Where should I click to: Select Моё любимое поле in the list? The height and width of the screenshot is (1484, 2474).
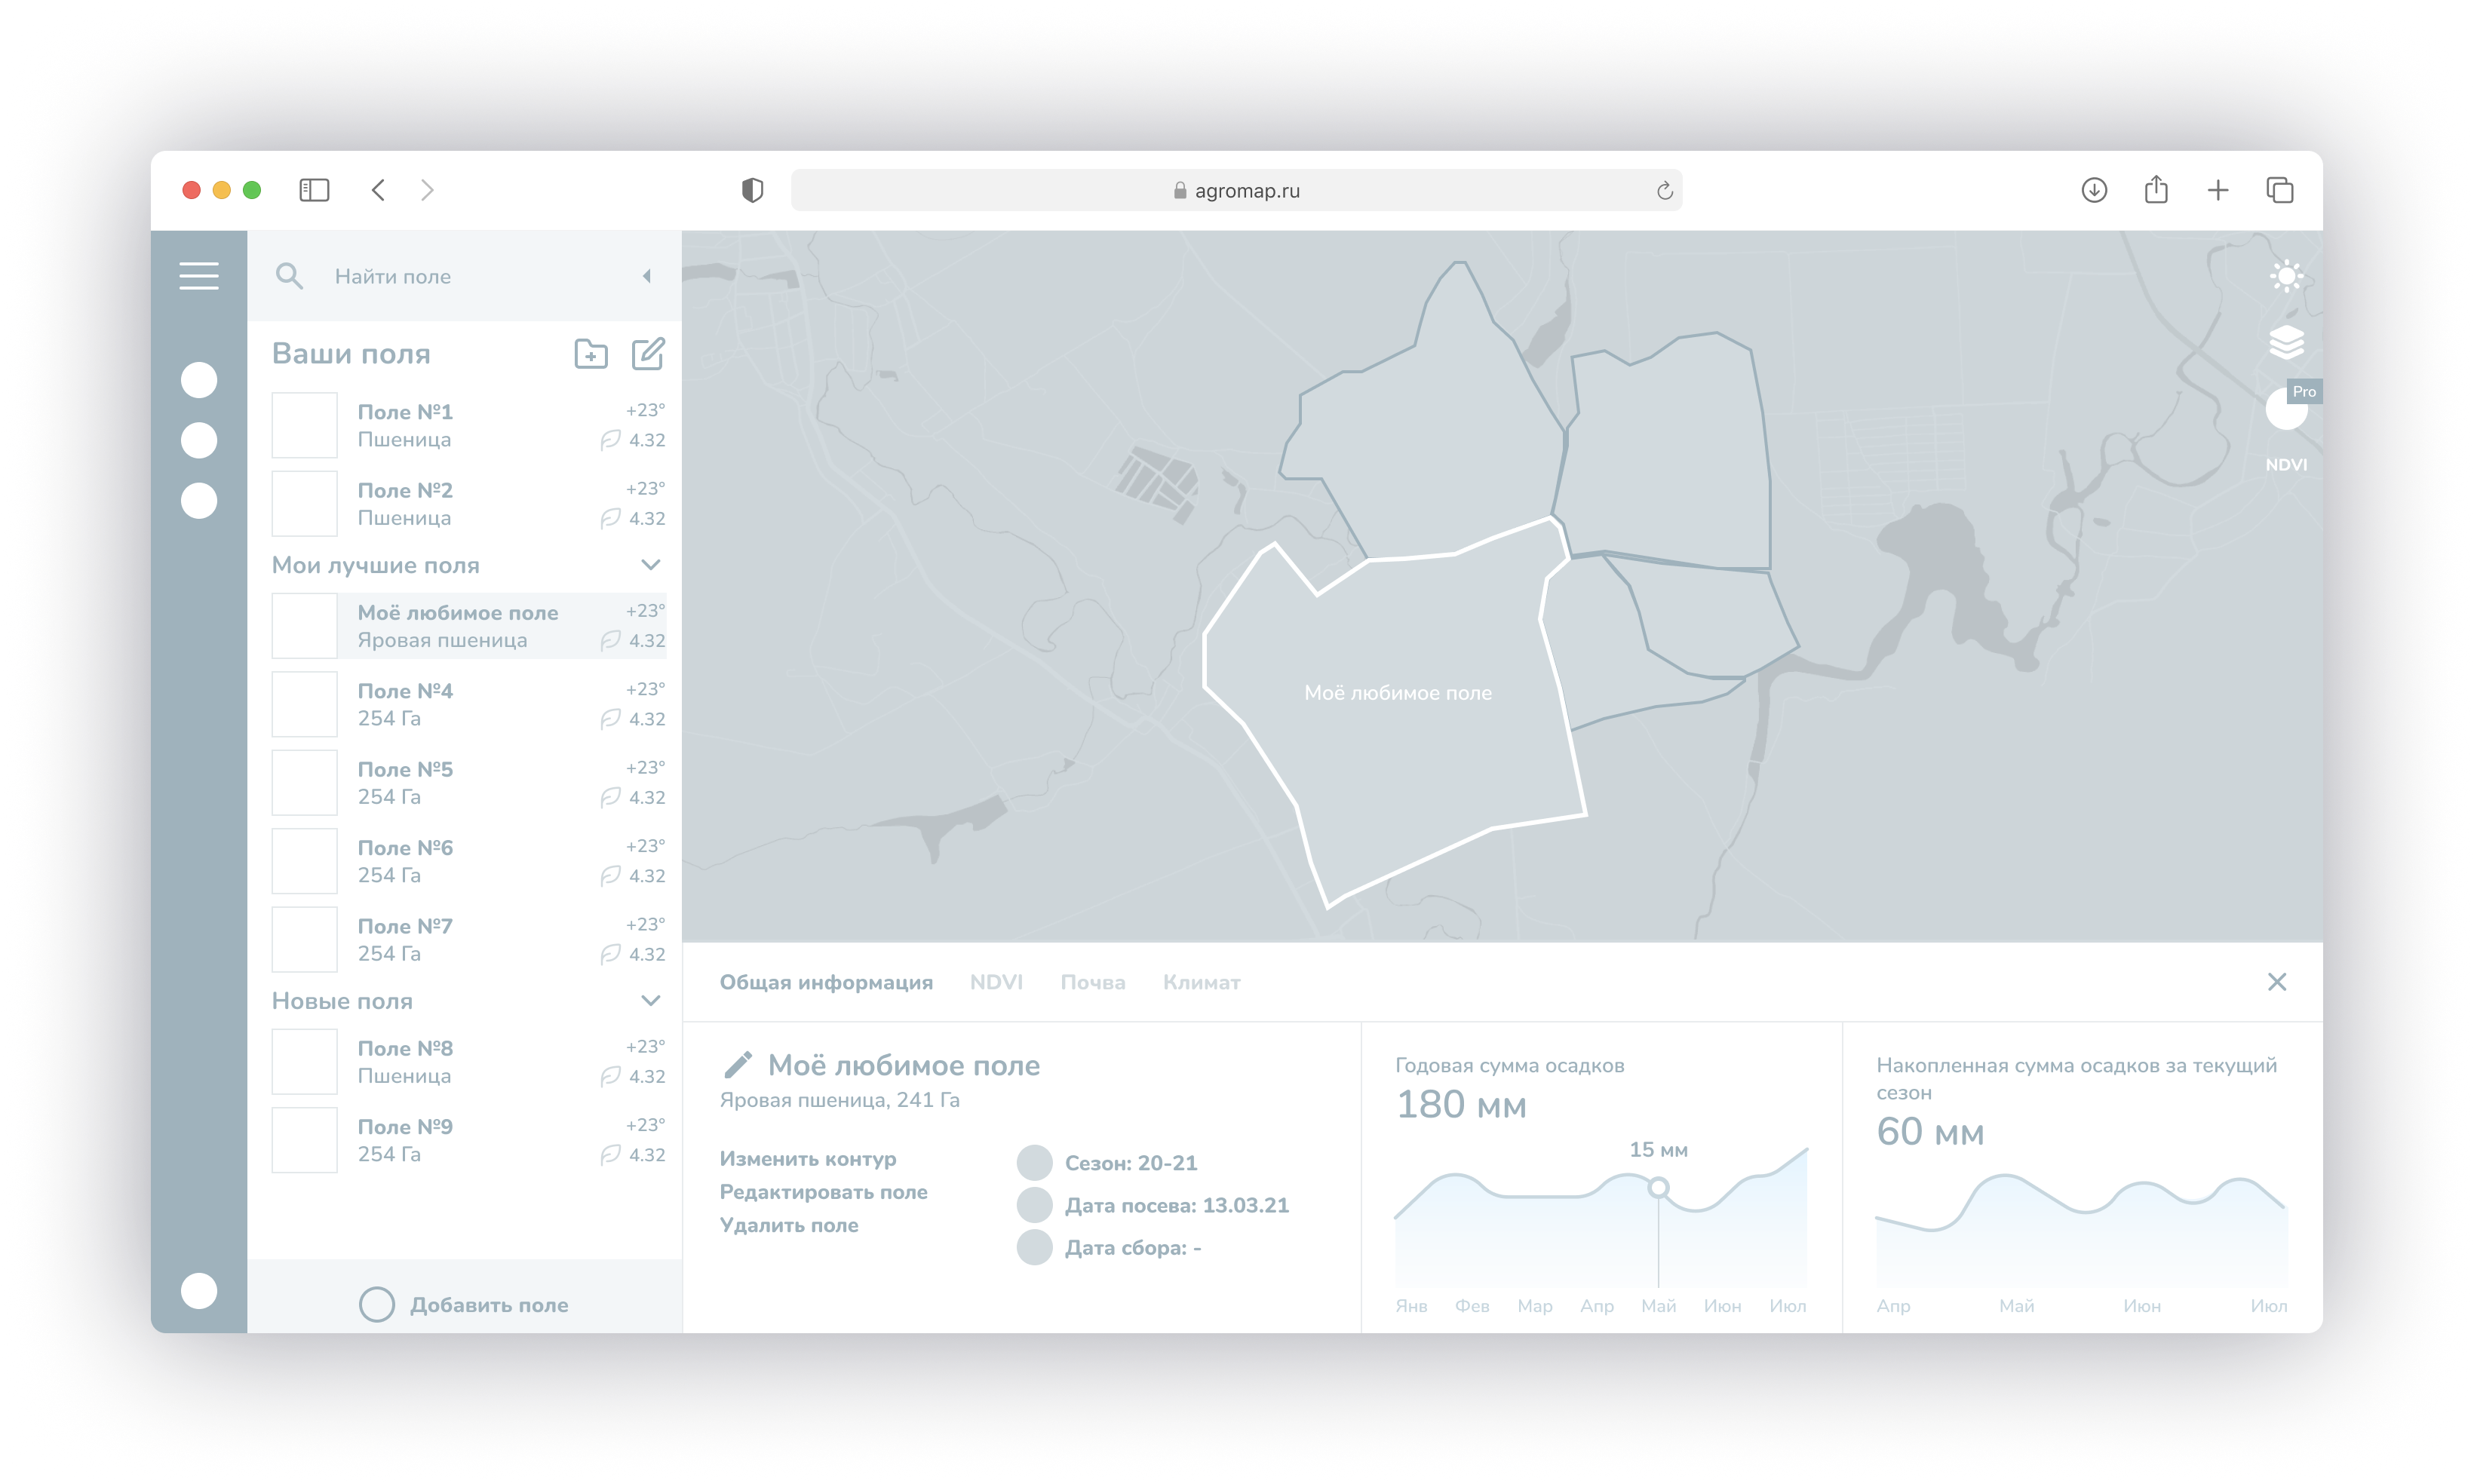(x=469, y=626)
